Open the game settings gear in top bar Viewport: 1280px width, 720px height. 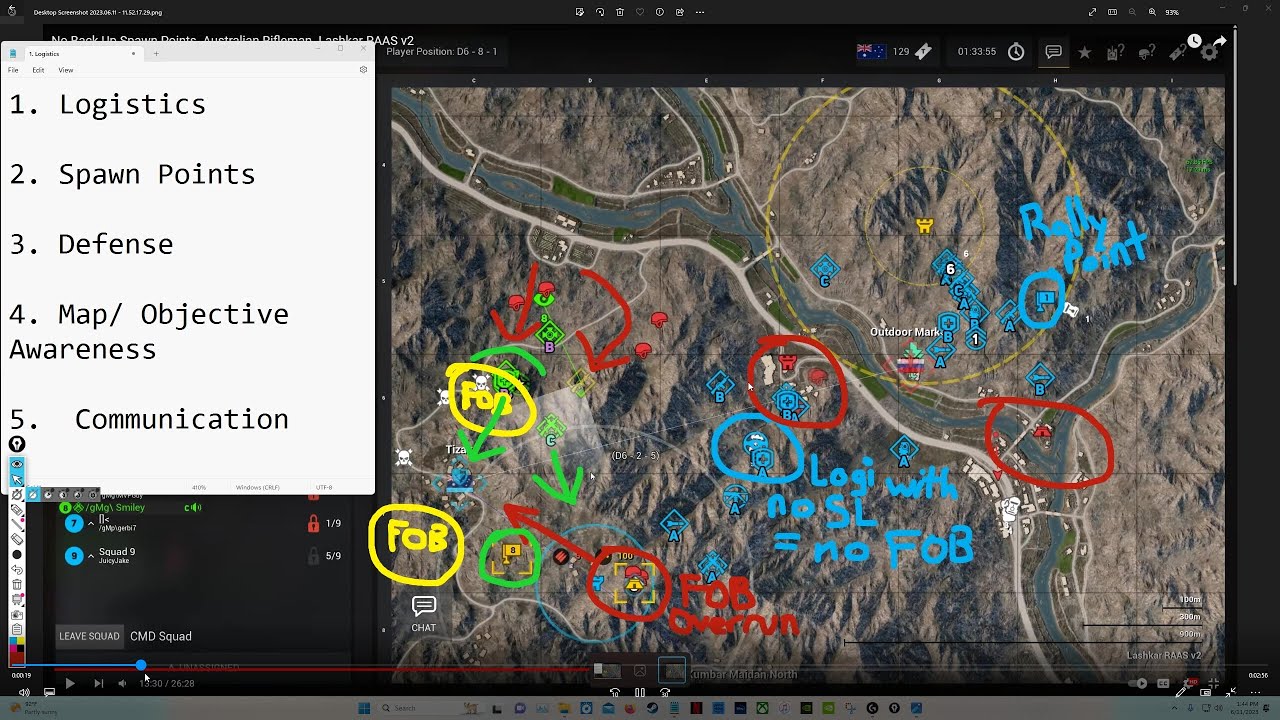[1209, 52]
